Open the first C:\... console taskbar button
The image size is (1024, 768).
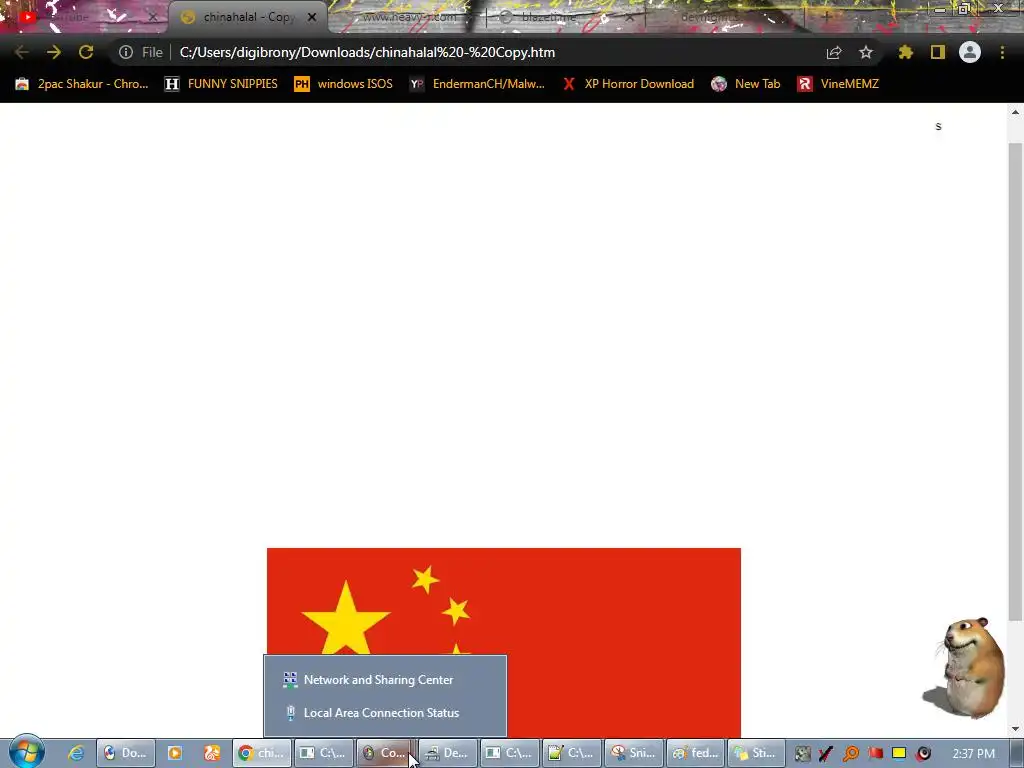323,753
